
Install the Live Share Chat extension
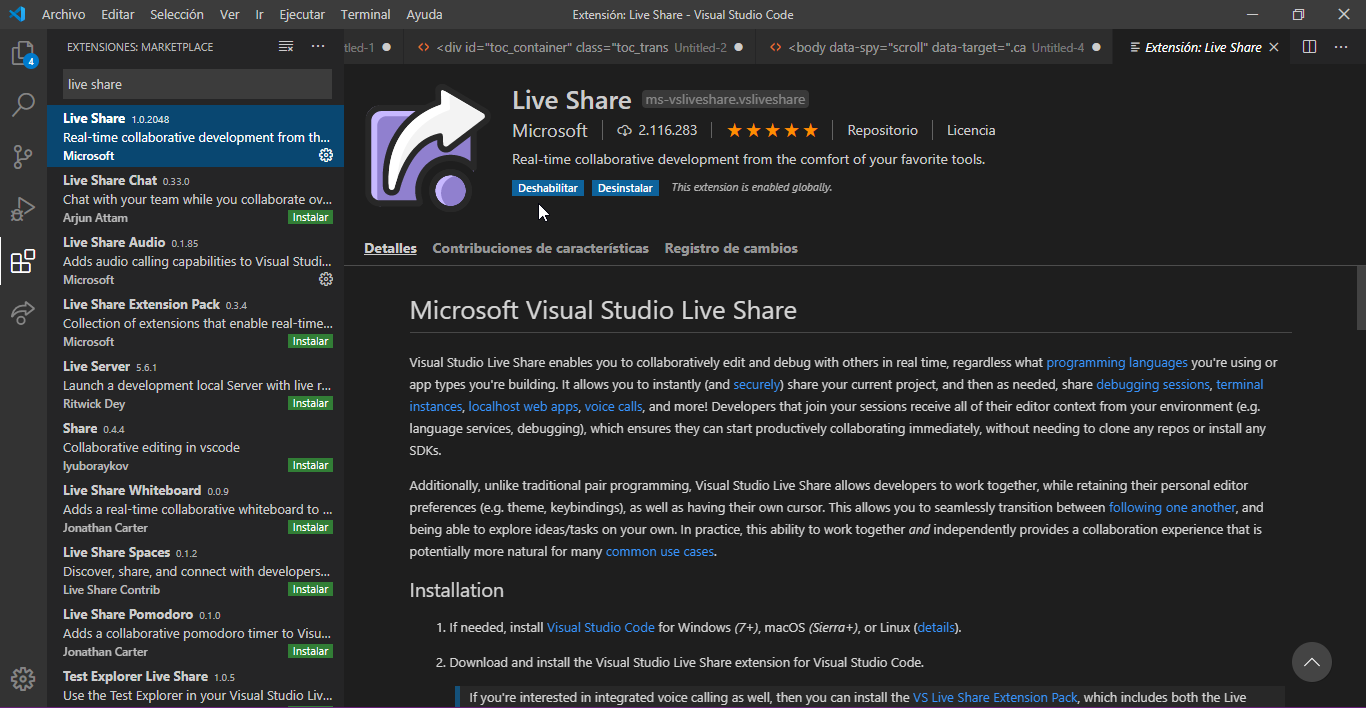310,217
